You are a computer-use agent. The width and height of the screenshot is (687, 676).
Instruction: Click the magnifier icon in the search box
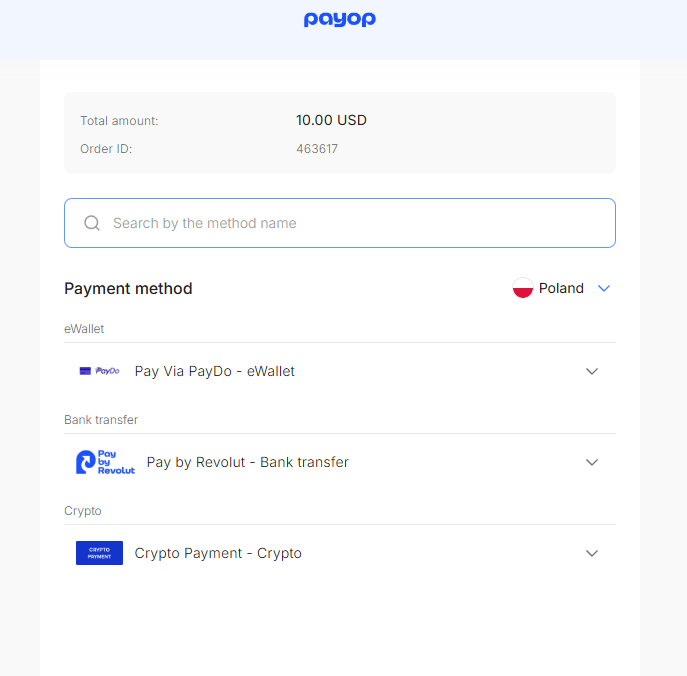coord(92,223)
